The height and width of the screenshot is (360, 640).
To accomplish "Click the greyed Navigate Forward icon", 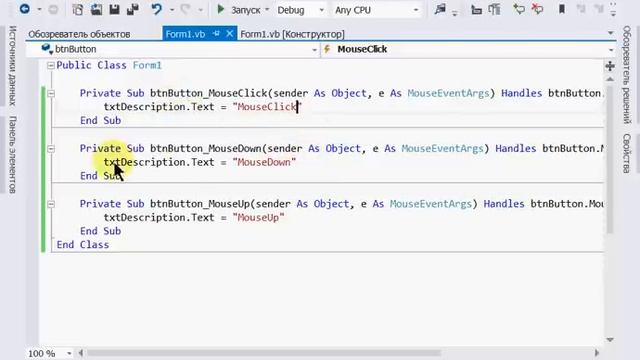I will tap(53, 9).
